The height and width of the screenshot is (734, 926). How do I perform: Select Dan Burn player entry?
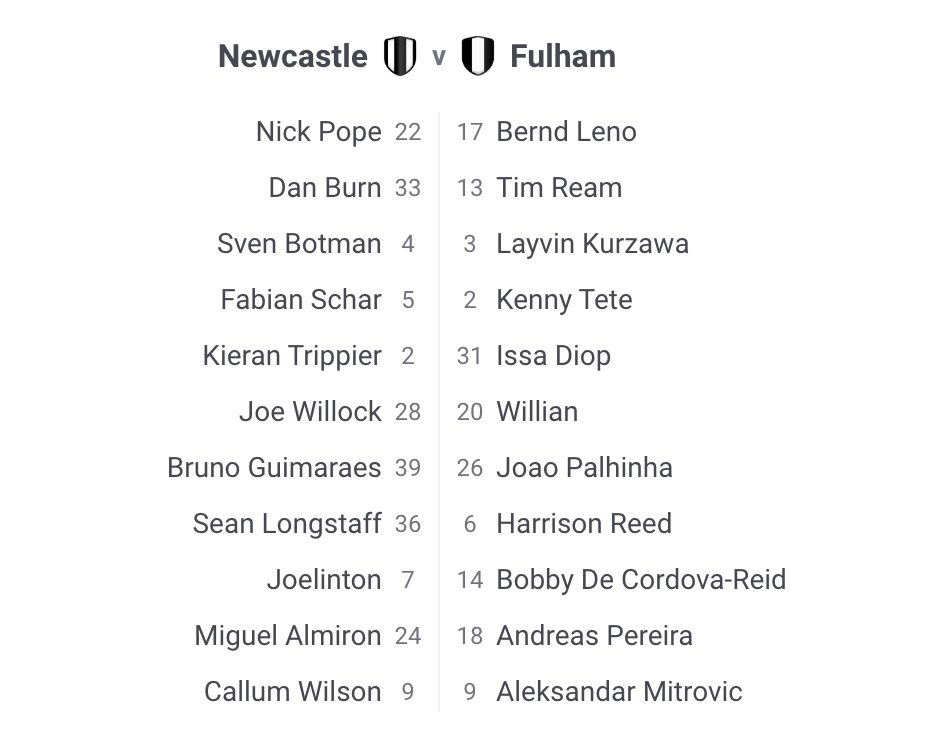point(325,188)
